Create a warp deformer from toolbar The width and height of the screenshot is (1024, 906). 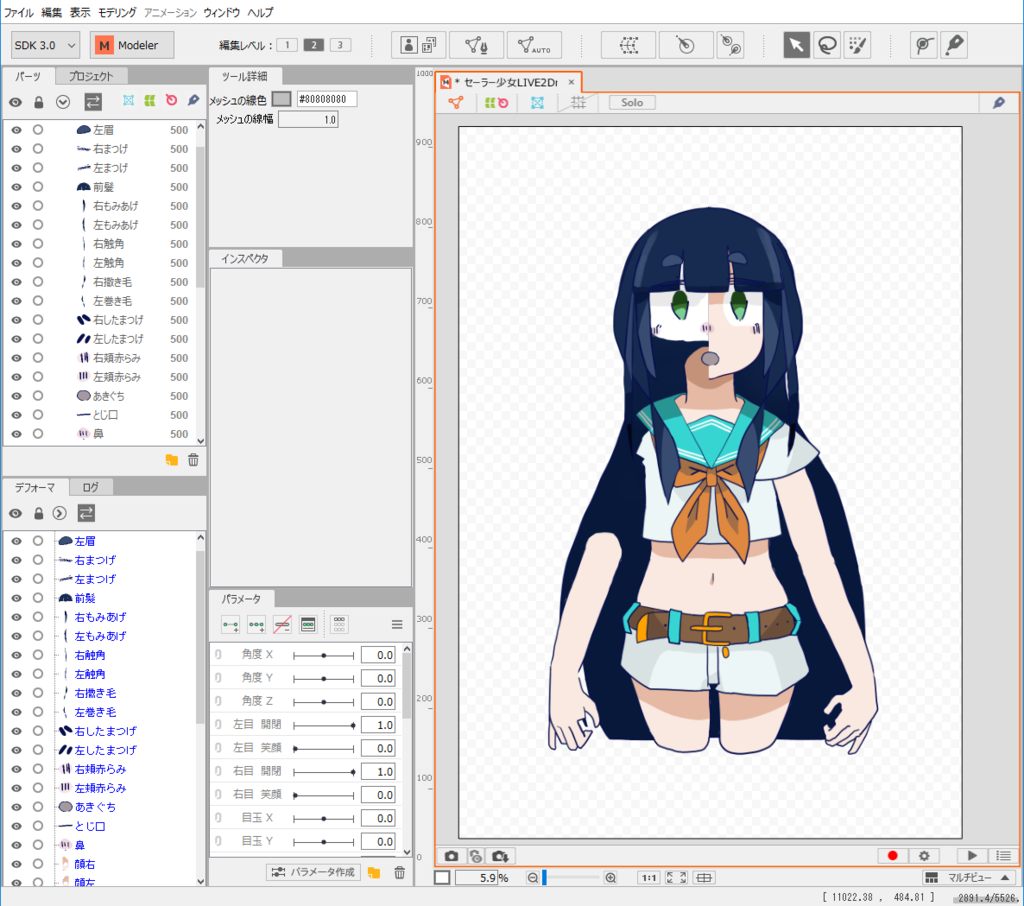(628, 45)
